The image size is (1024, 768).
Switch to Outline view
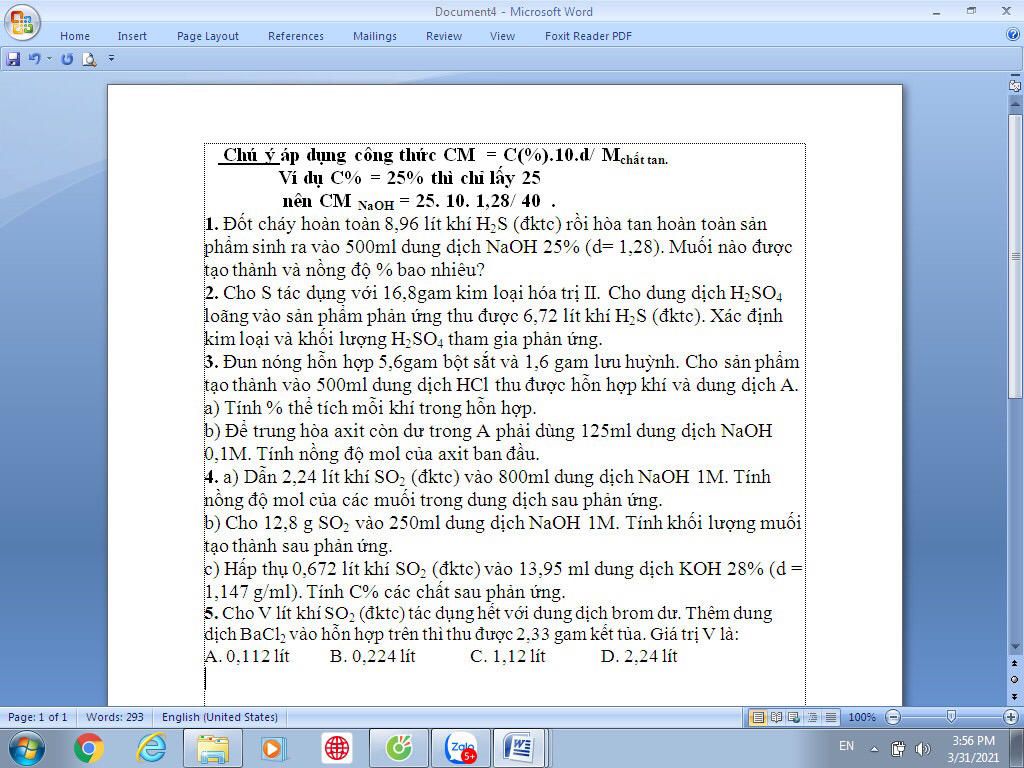(812, 718)
